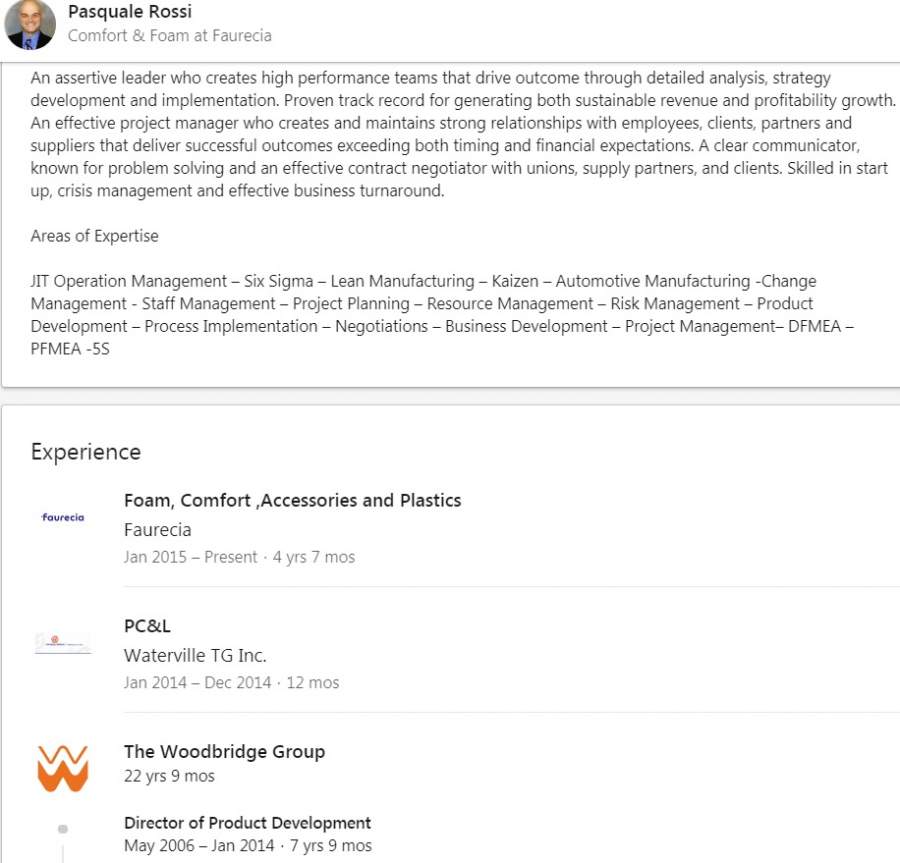
Task: Click the May 2006 – Jan 2014 date range
Action: pos(197,846)
